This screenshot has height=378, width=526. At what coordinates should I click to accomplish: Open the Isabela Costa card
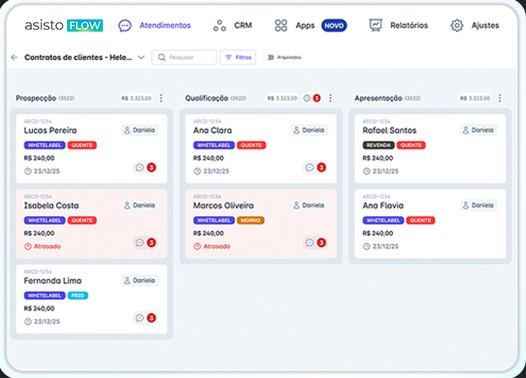[92, 224]
